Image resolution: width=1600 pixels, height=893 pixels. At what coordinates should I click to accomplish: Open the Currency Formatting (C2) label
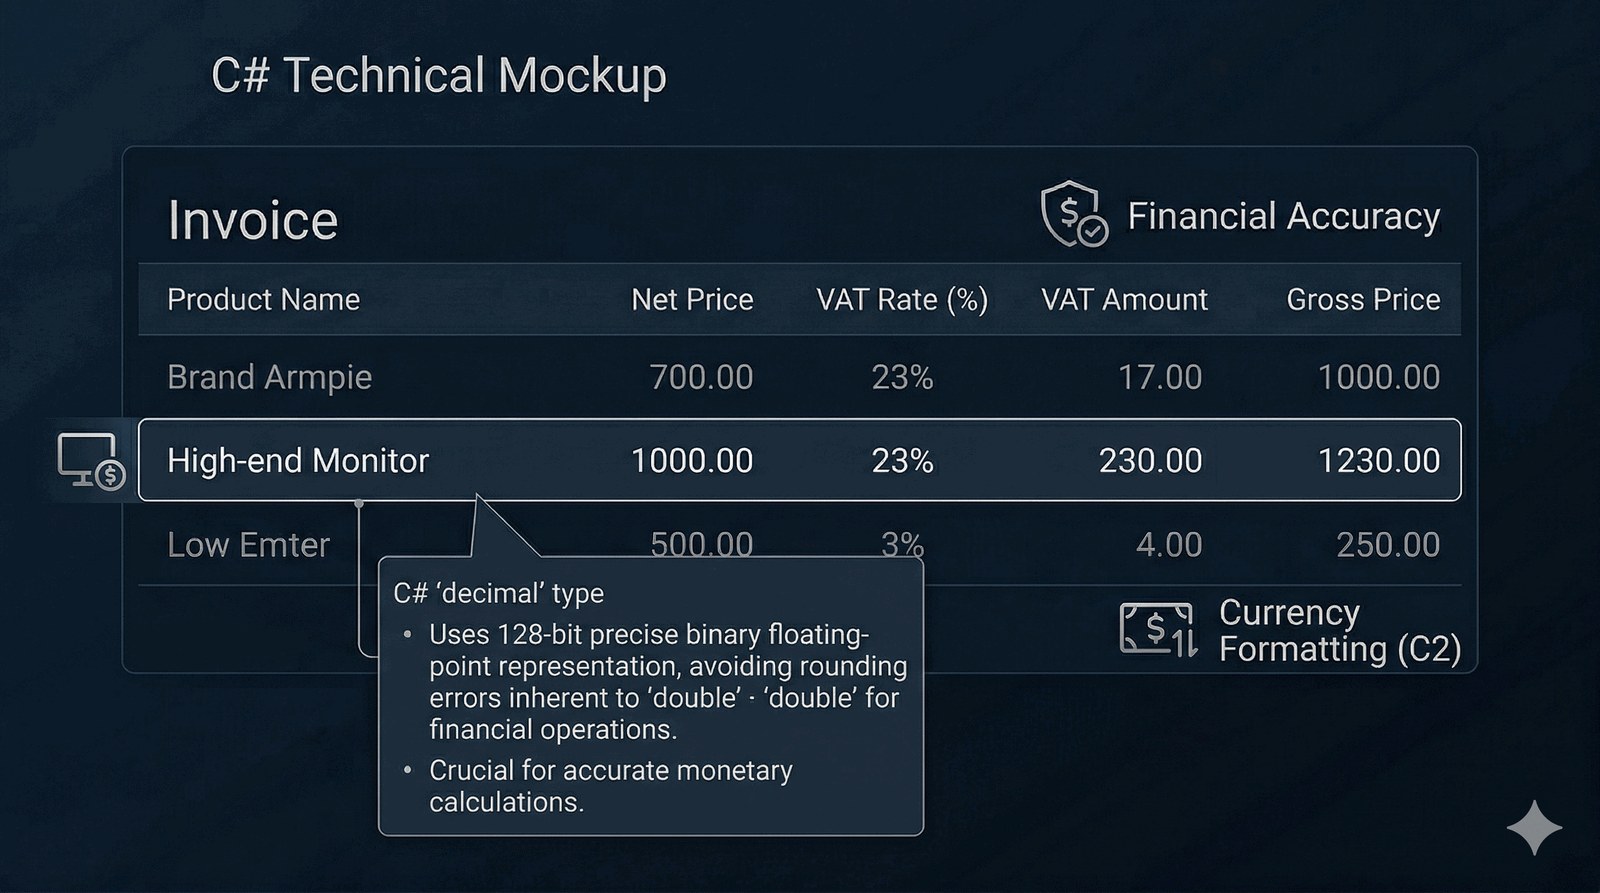coord(1339,630)
